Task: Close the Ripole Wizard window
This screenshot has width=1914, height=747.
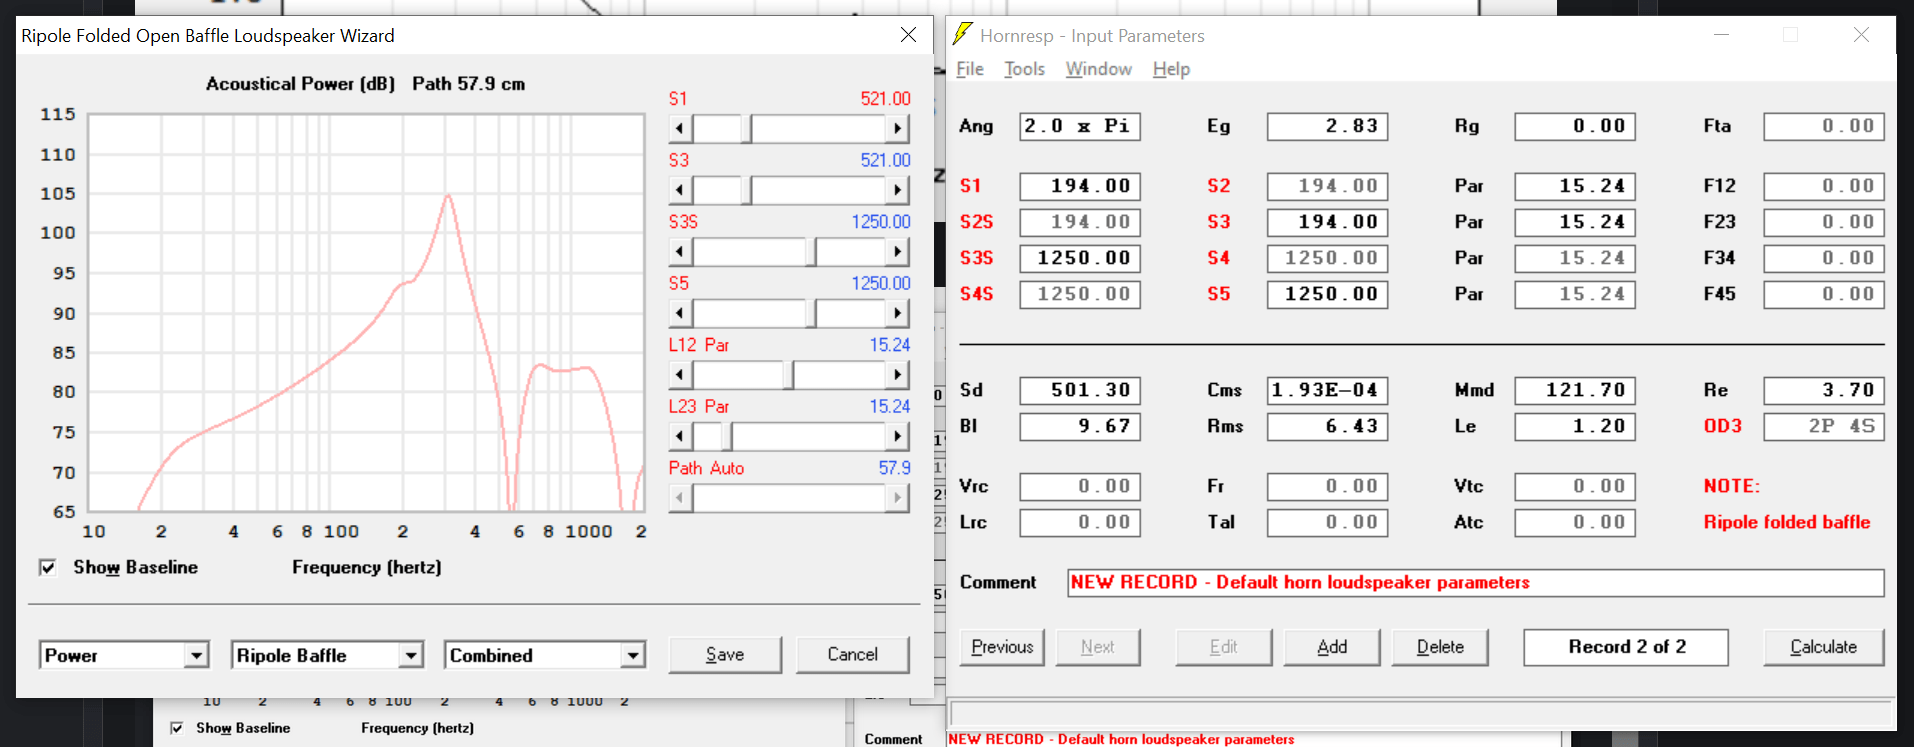Action: point(908,35)
